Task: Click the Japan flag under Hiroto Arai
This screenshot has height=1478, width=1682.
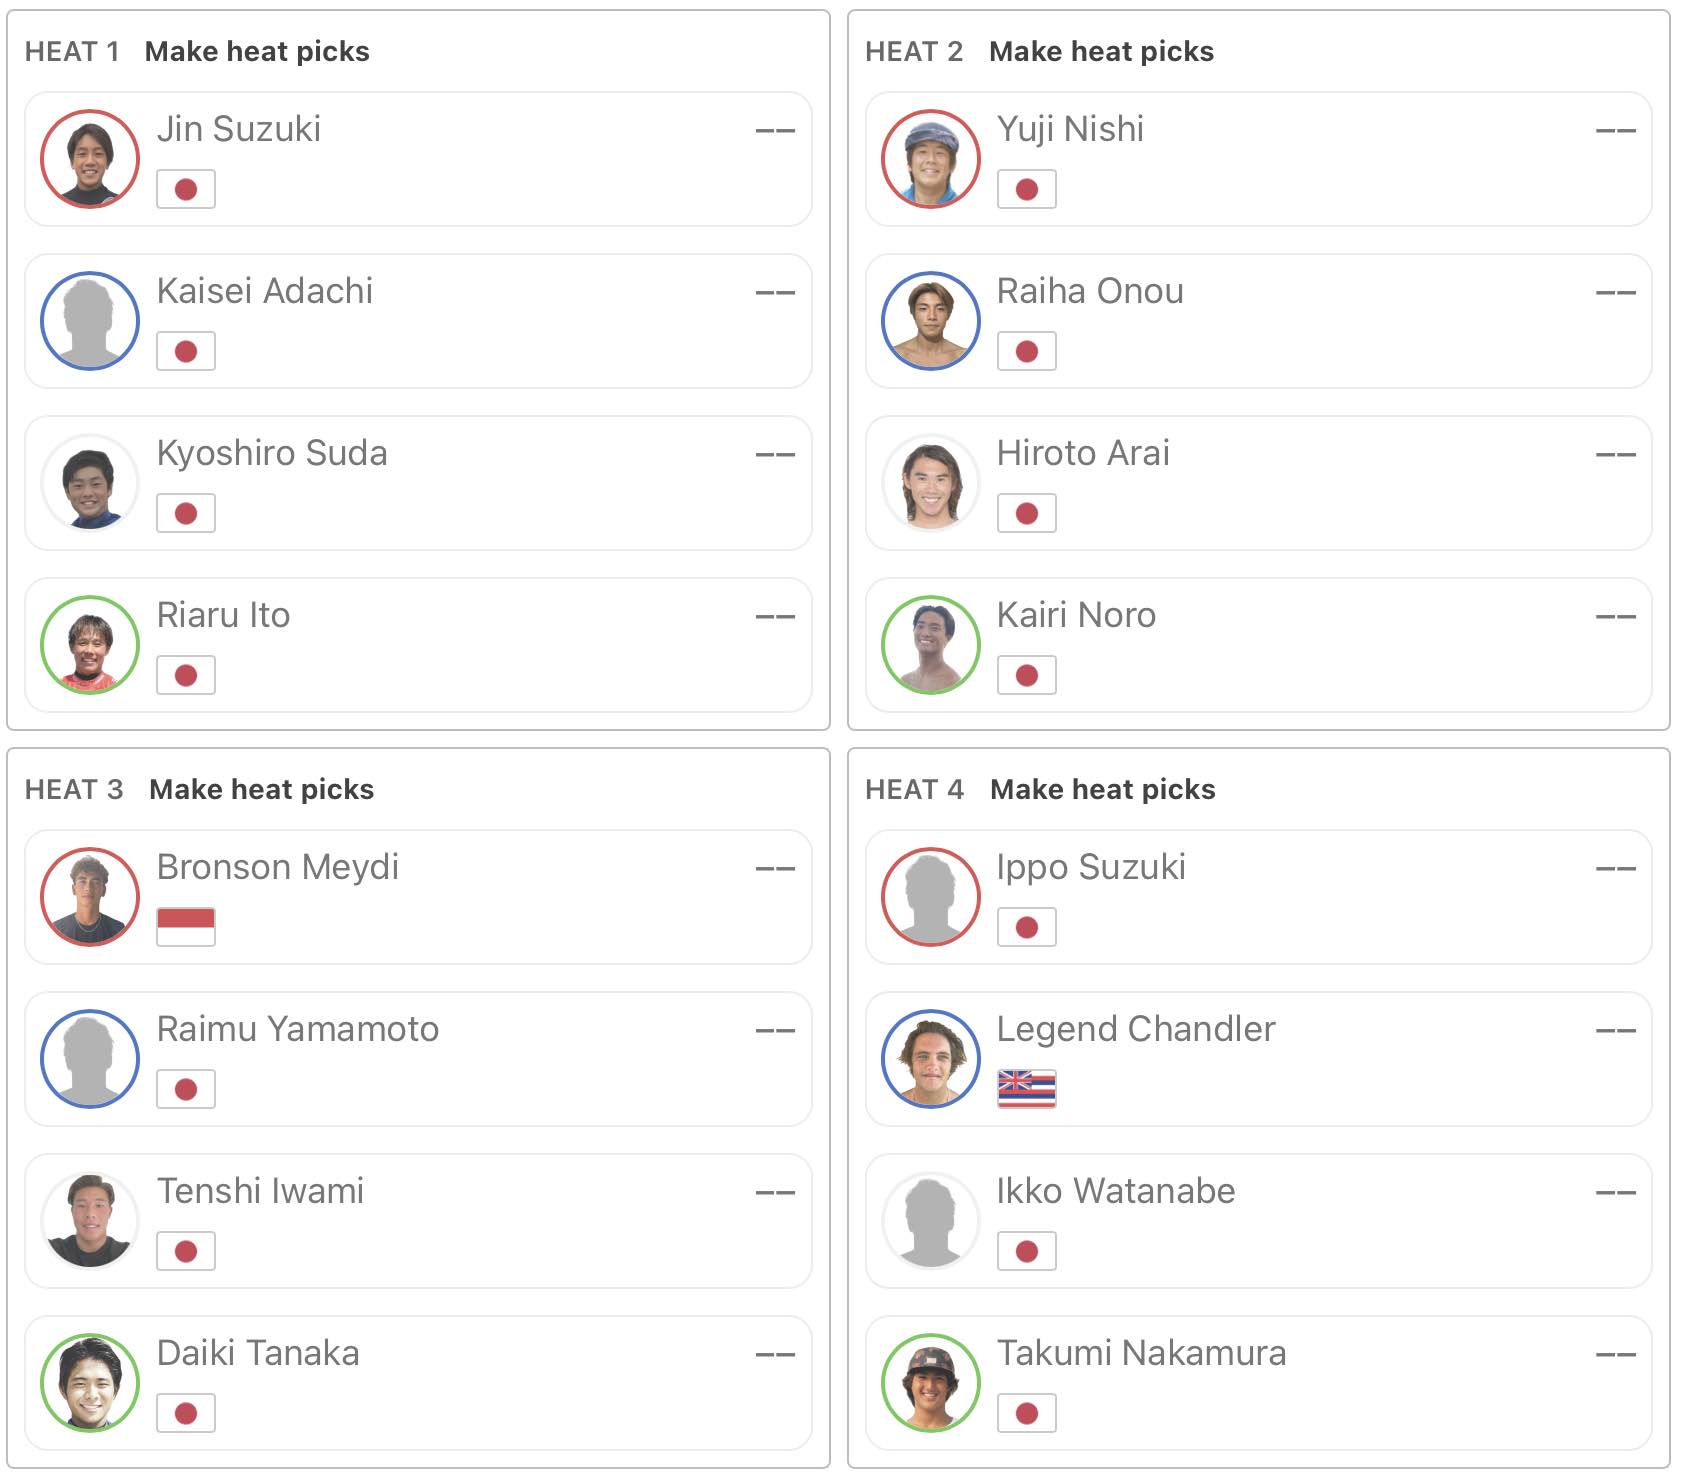Action: [x=1026, y=513]
